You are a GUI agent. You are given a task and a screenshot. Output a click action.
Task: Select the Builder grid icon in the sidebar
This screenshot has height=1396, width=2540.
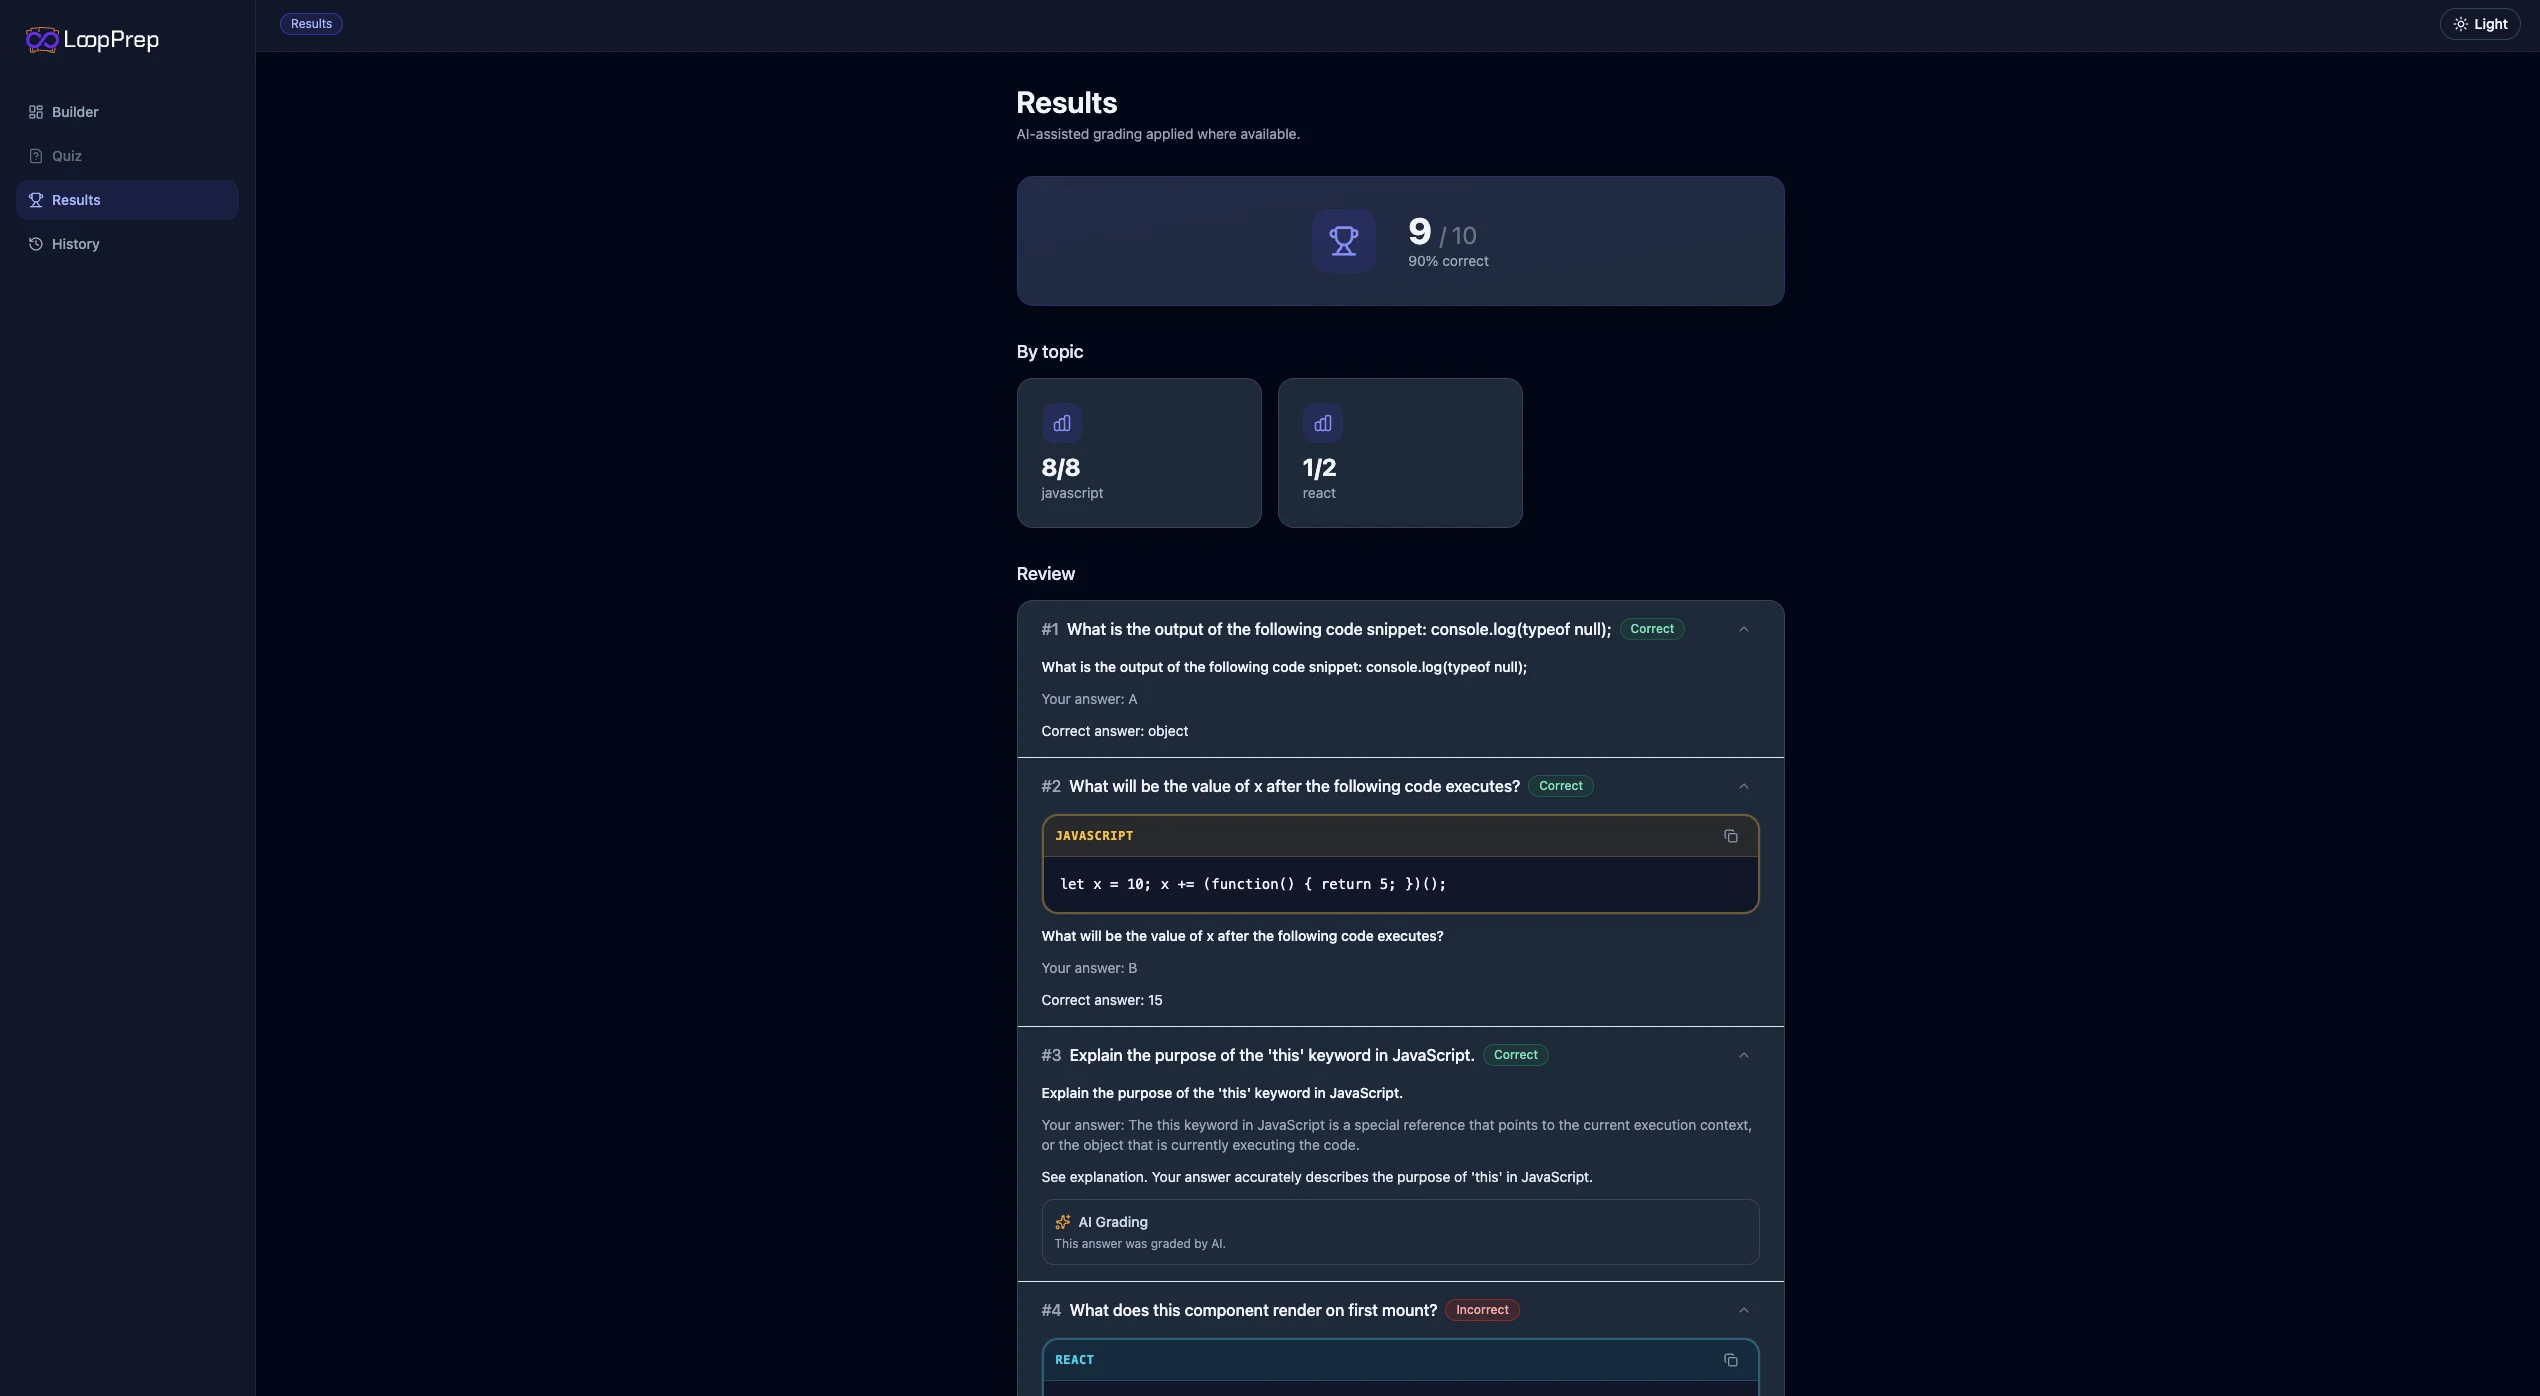pyautogui.click(x=36, y=112)
